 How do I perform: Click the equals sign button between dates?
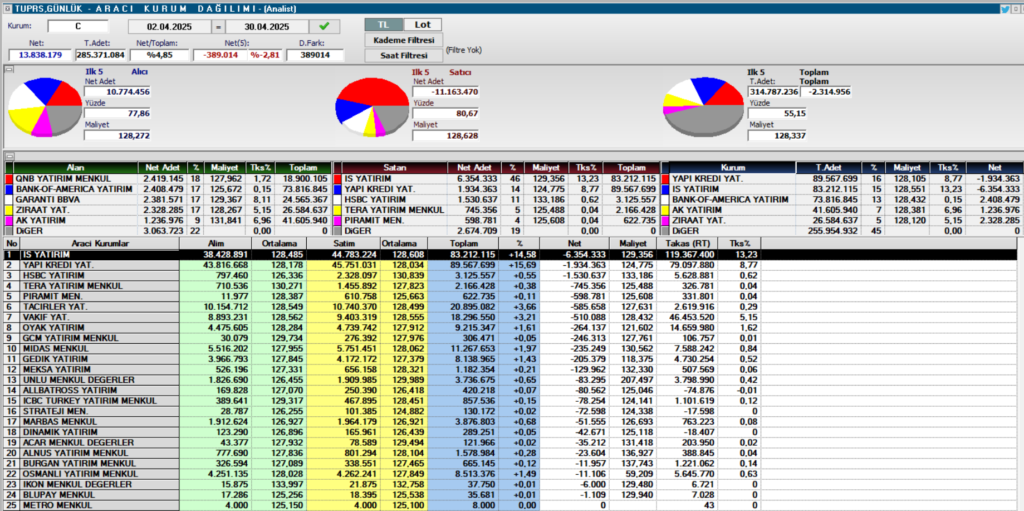218,27
